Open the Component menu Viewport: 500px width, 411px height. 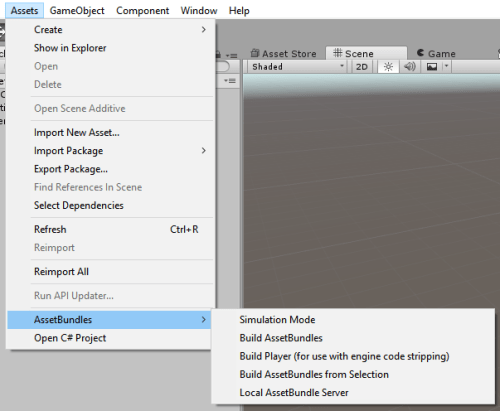tap(142, 11)
